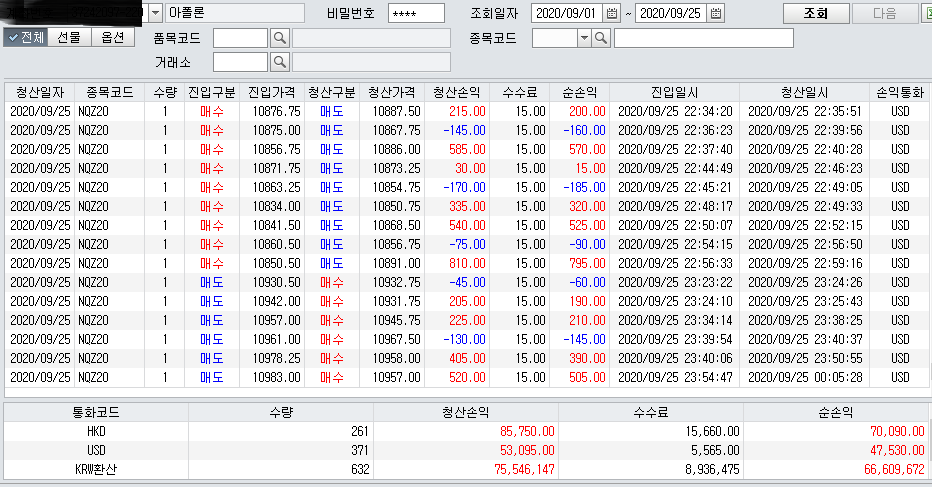Screen dimensions: 932x487
Task: Click entry time 2020/09/25 23:23:22
Action: tap(675, 282)
